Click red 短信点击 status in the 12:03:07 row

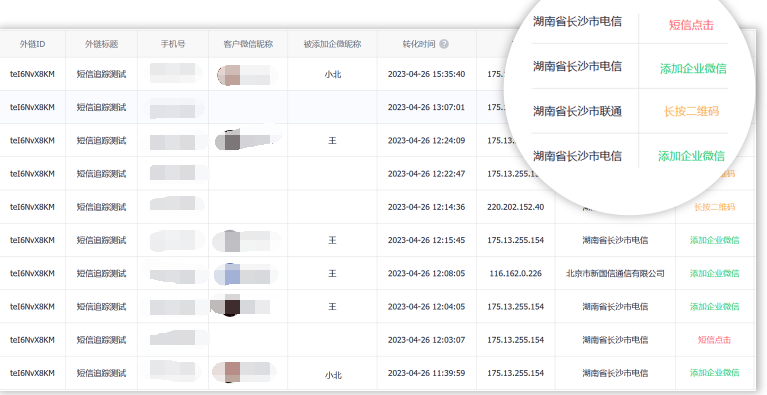click(x=715, y=340)
